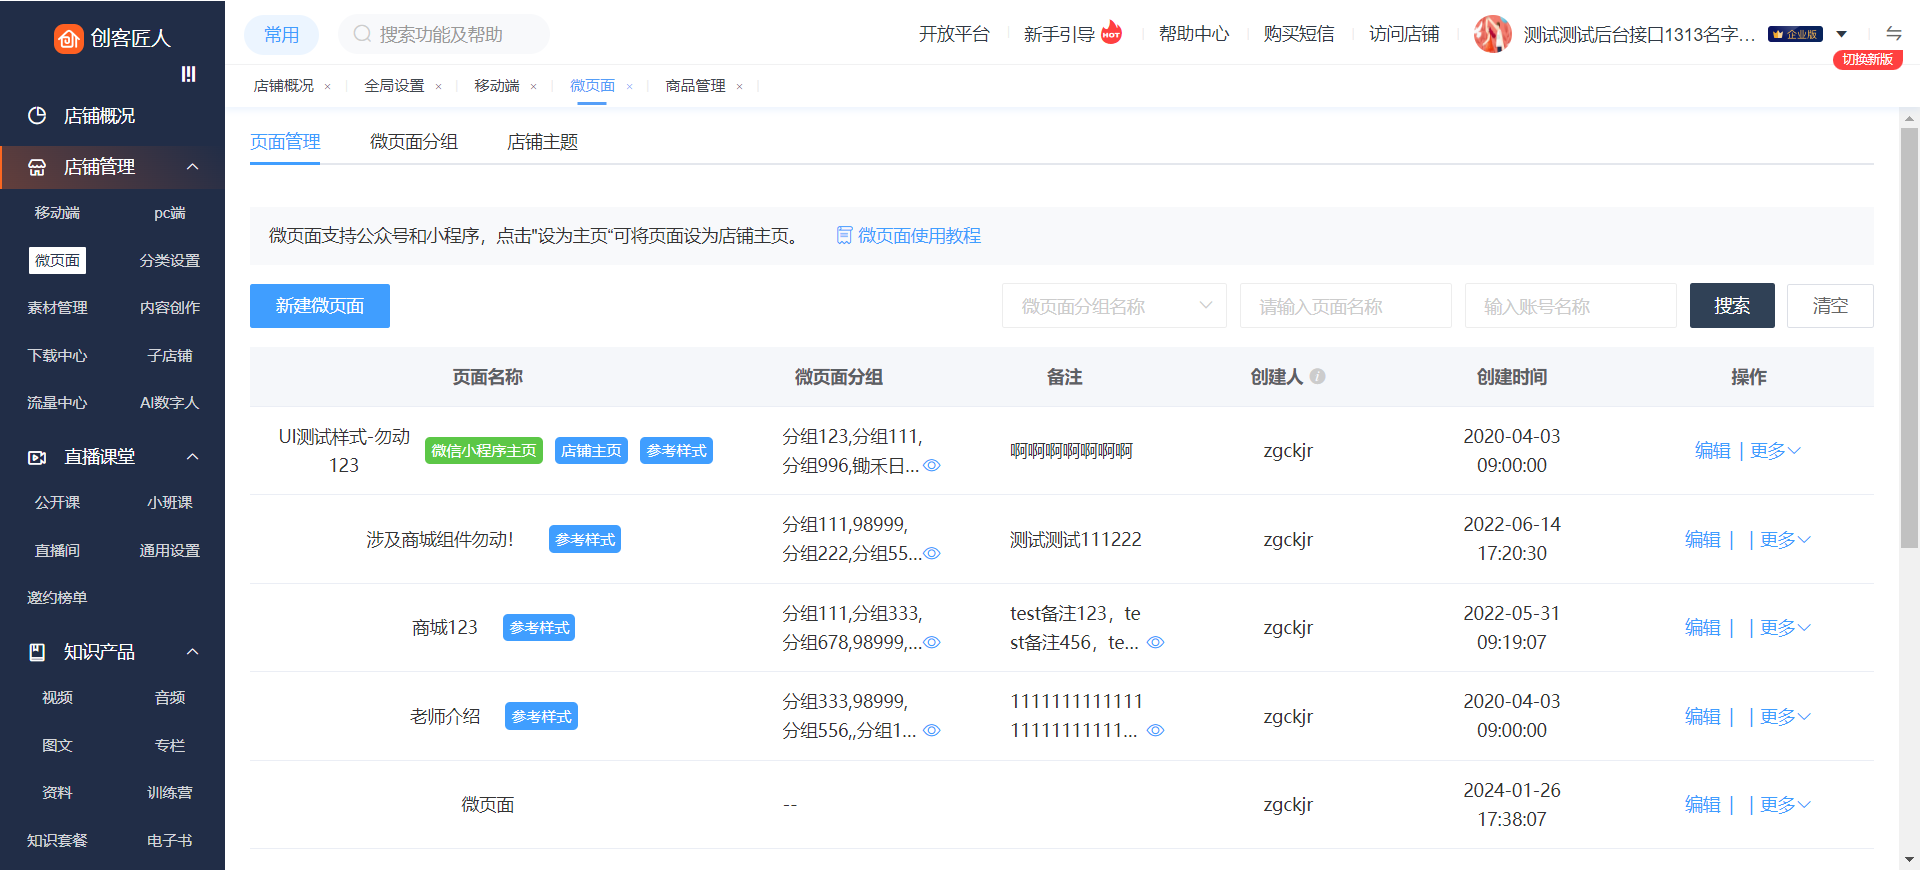
Task: Switch to the 店铺主题 tab
Action: click(542, 142)
